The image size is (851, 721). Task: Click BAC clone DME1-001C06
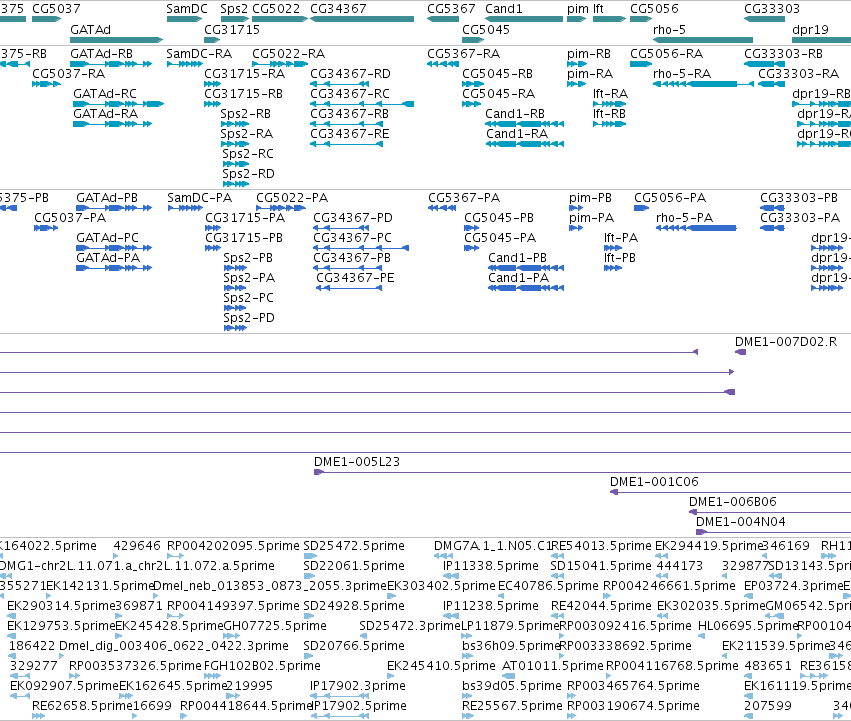(731, 492)
